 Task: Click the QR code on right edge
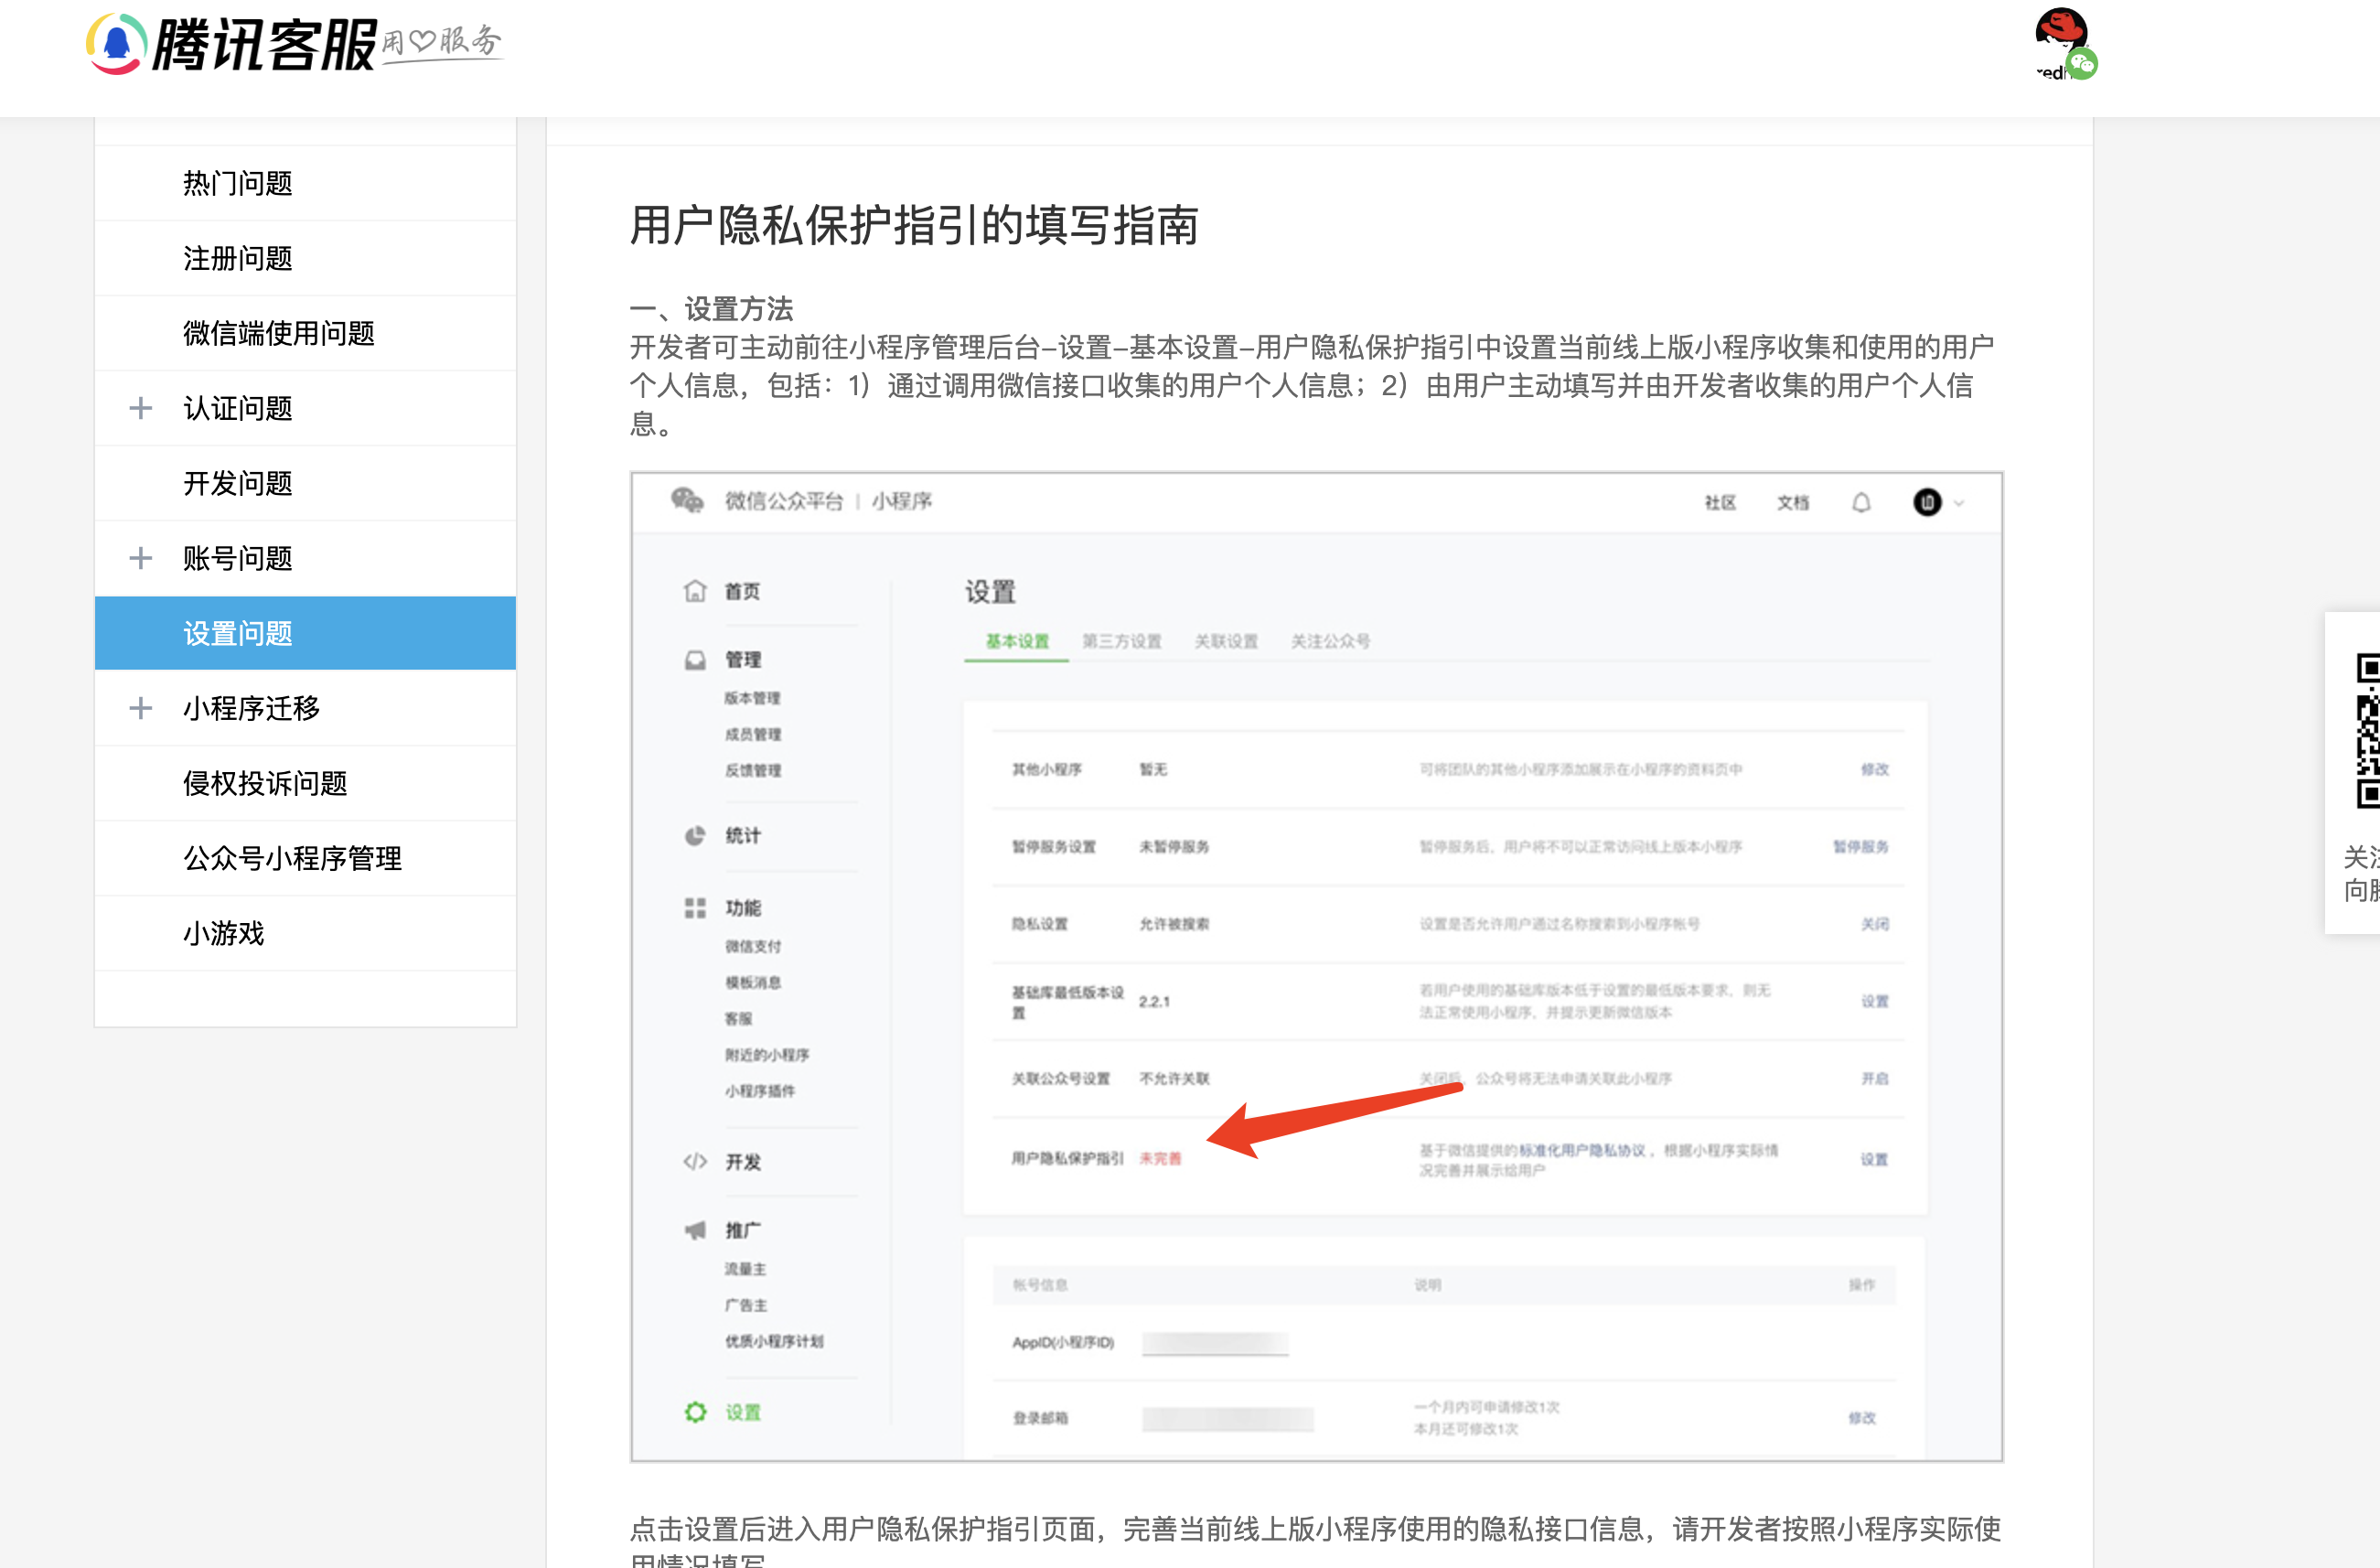2366,730
